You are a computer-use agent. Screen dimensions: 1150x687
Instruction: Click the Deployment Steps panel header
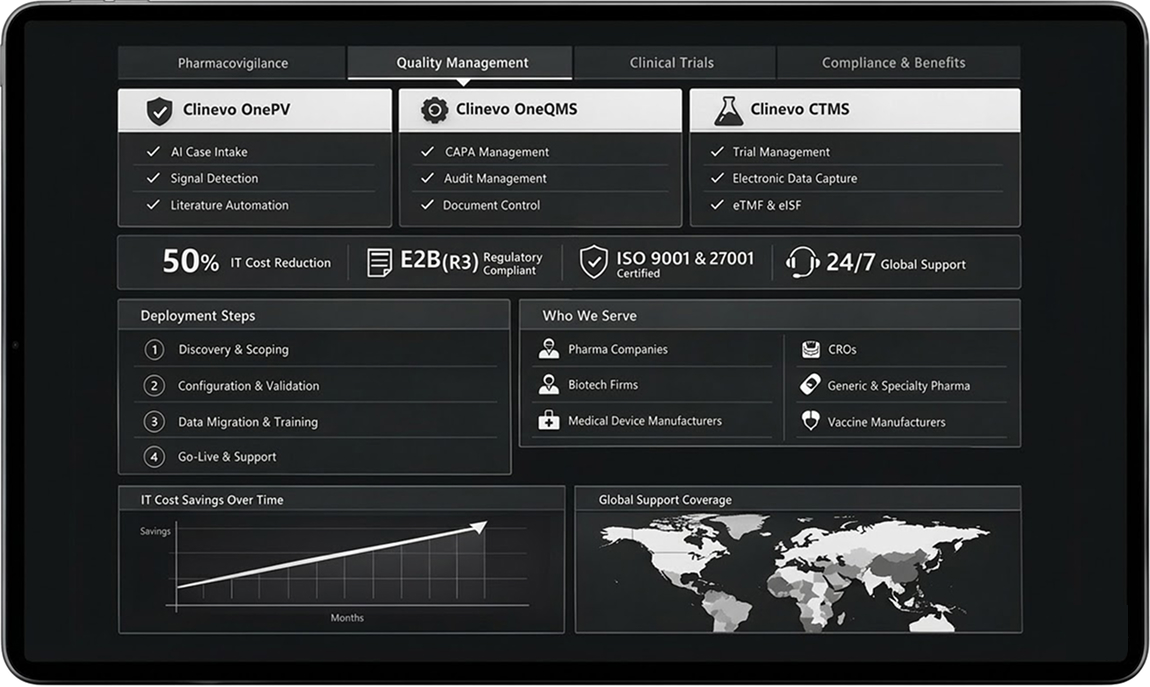coord(314,315)
